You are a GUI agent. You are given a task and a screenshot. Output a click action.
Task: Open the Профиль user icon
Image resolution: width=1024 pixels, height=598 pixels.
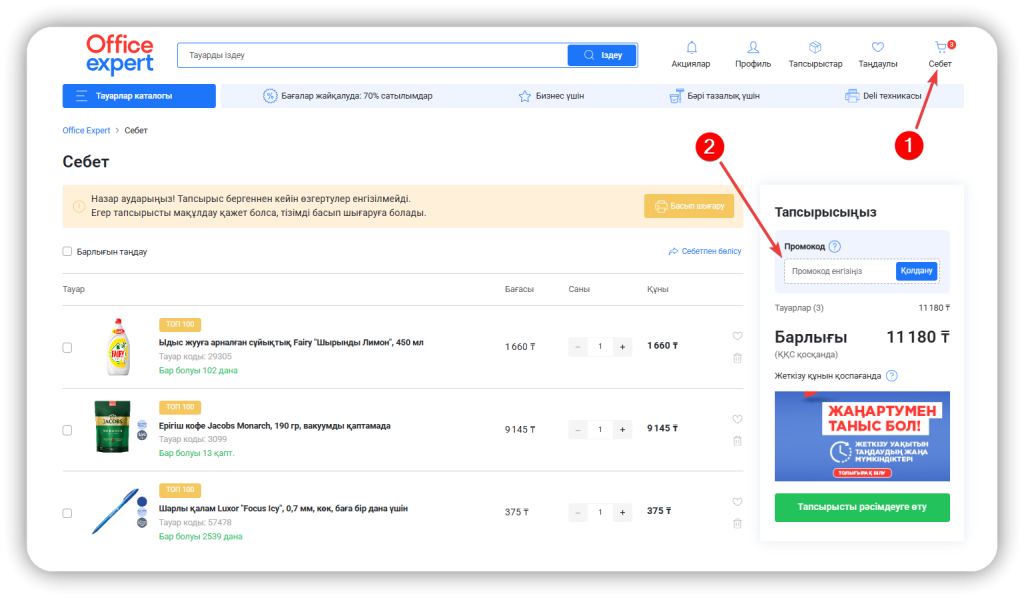753,48
